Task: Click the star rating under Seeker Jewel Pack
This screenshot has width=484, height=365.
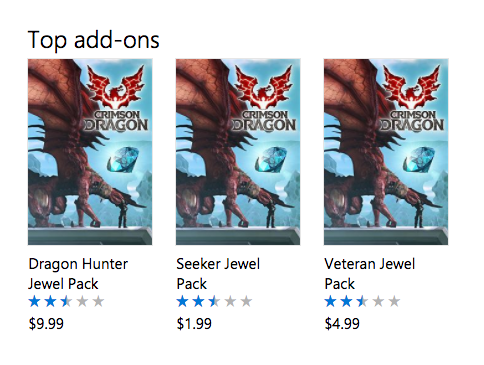Action: [214, 302]
